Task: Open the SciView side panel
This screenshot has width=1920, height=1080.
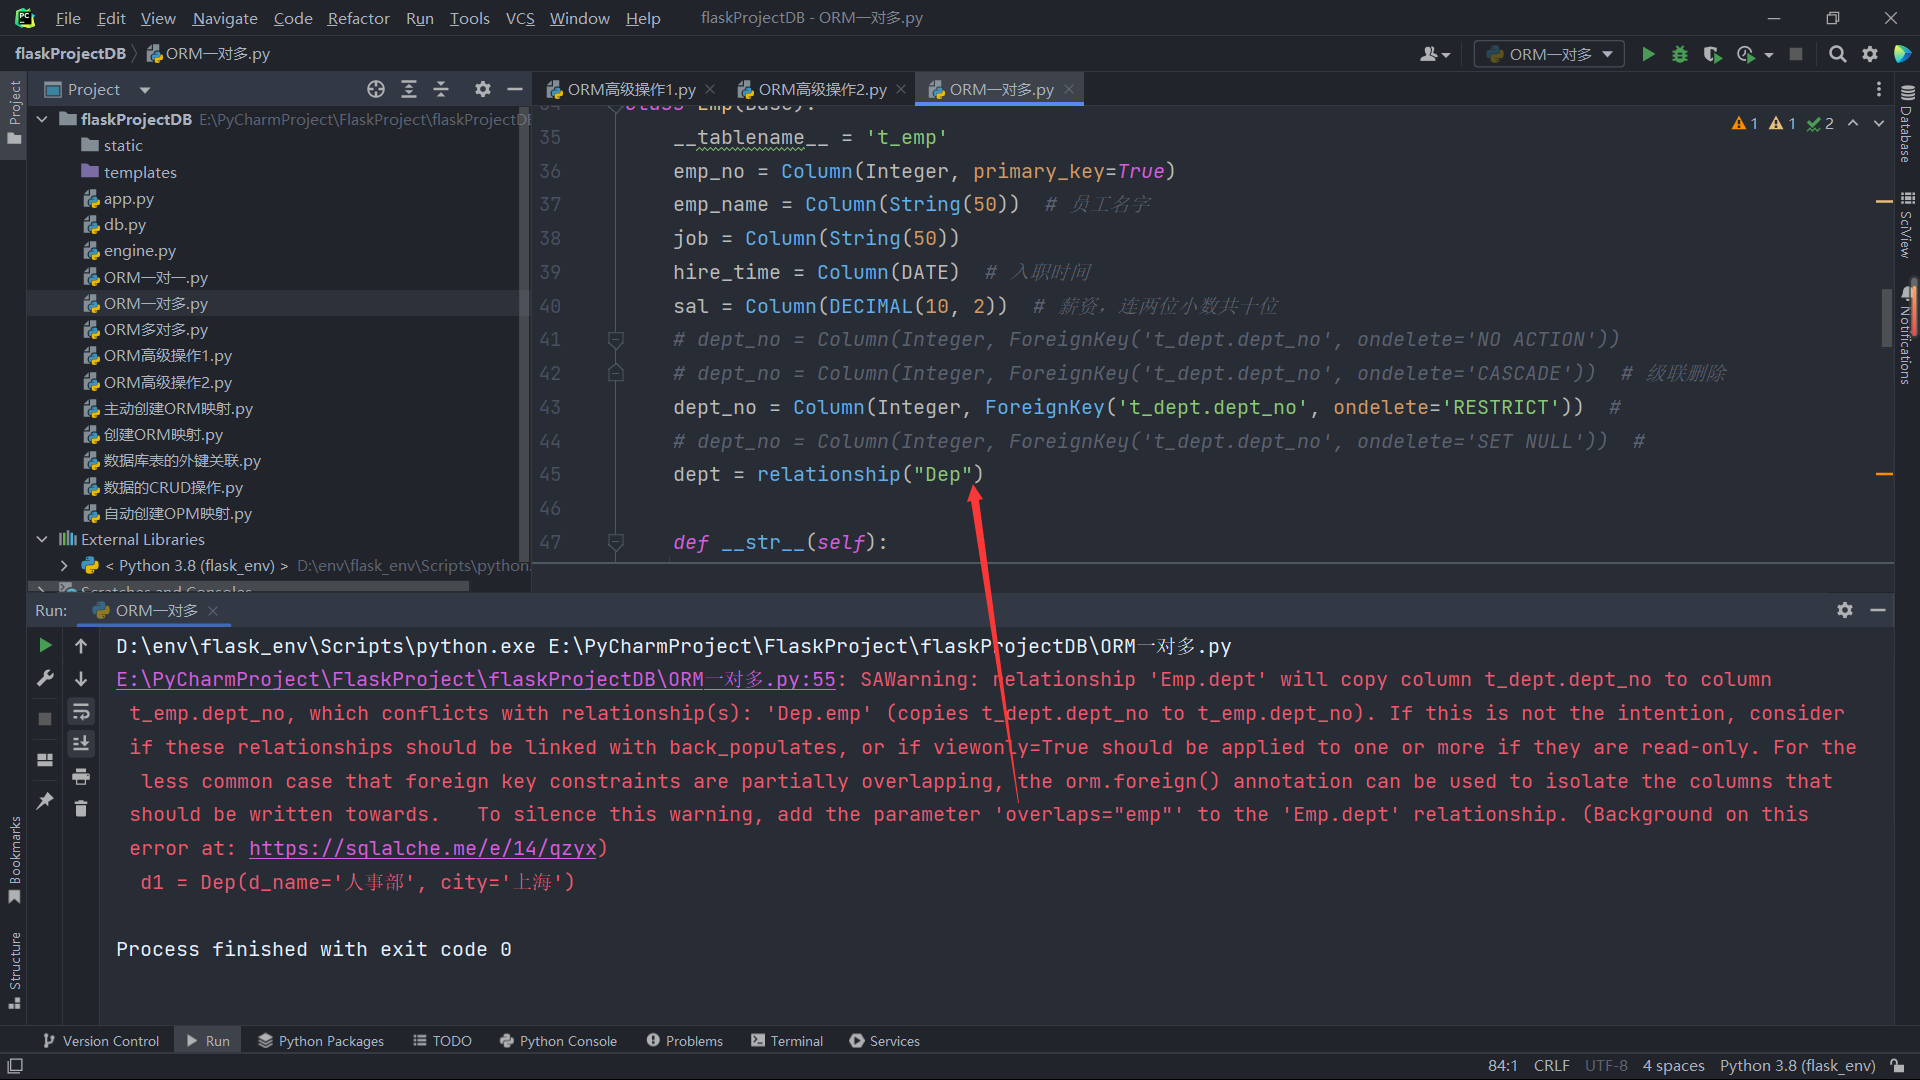Action: point(1907,225)
